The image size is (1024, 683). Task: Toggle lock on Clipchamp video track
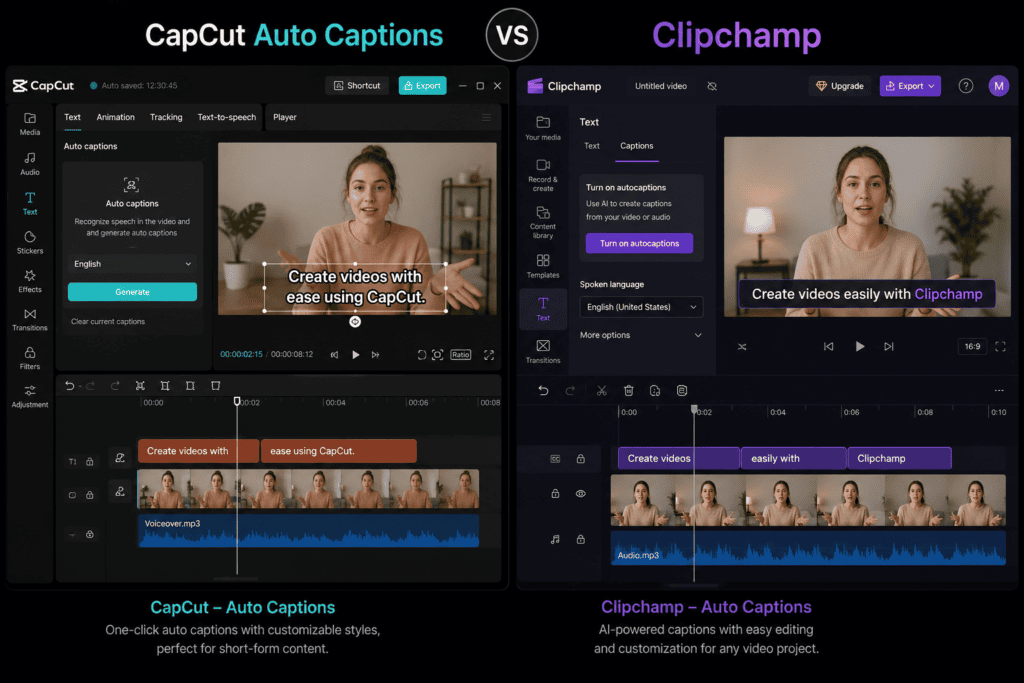555,494
